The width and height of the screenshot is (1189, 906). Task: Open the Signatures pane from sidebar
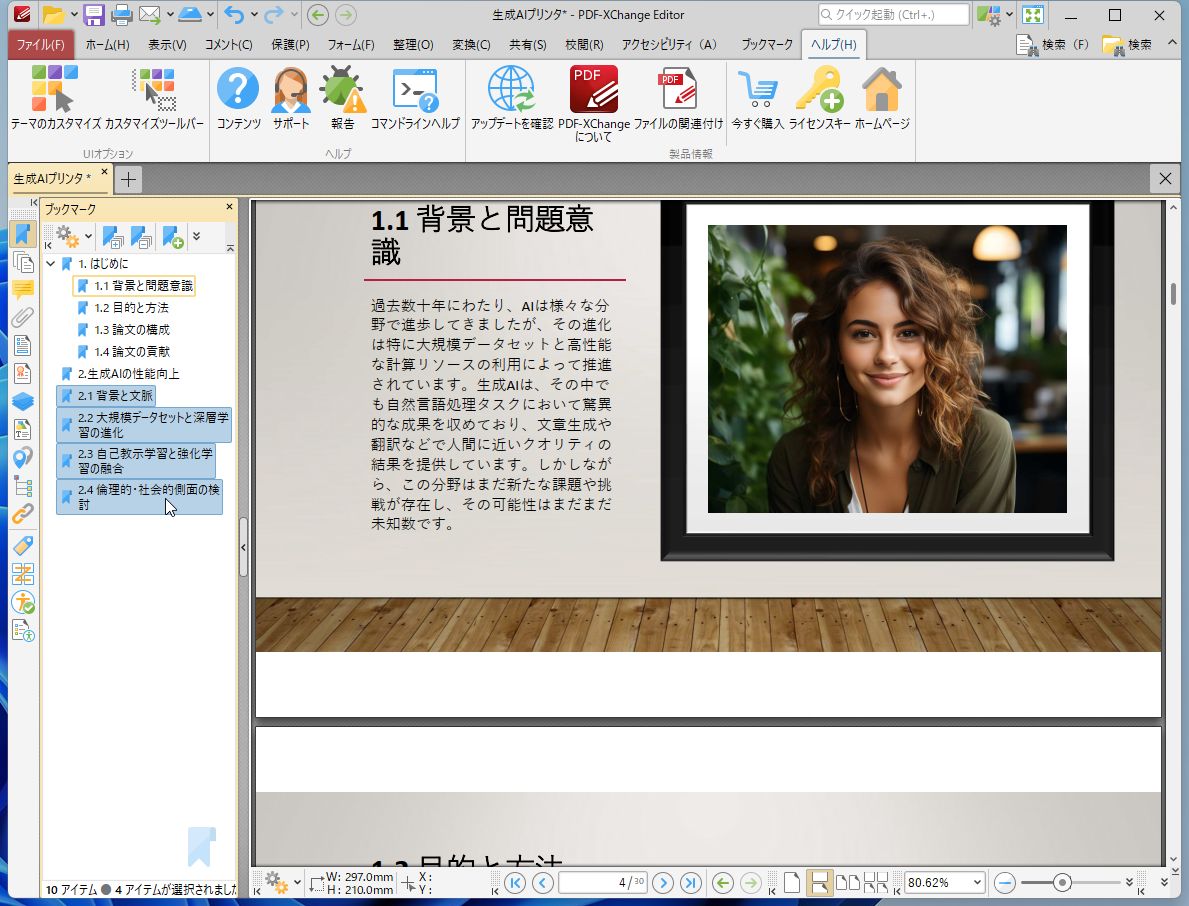pos(23,373)
